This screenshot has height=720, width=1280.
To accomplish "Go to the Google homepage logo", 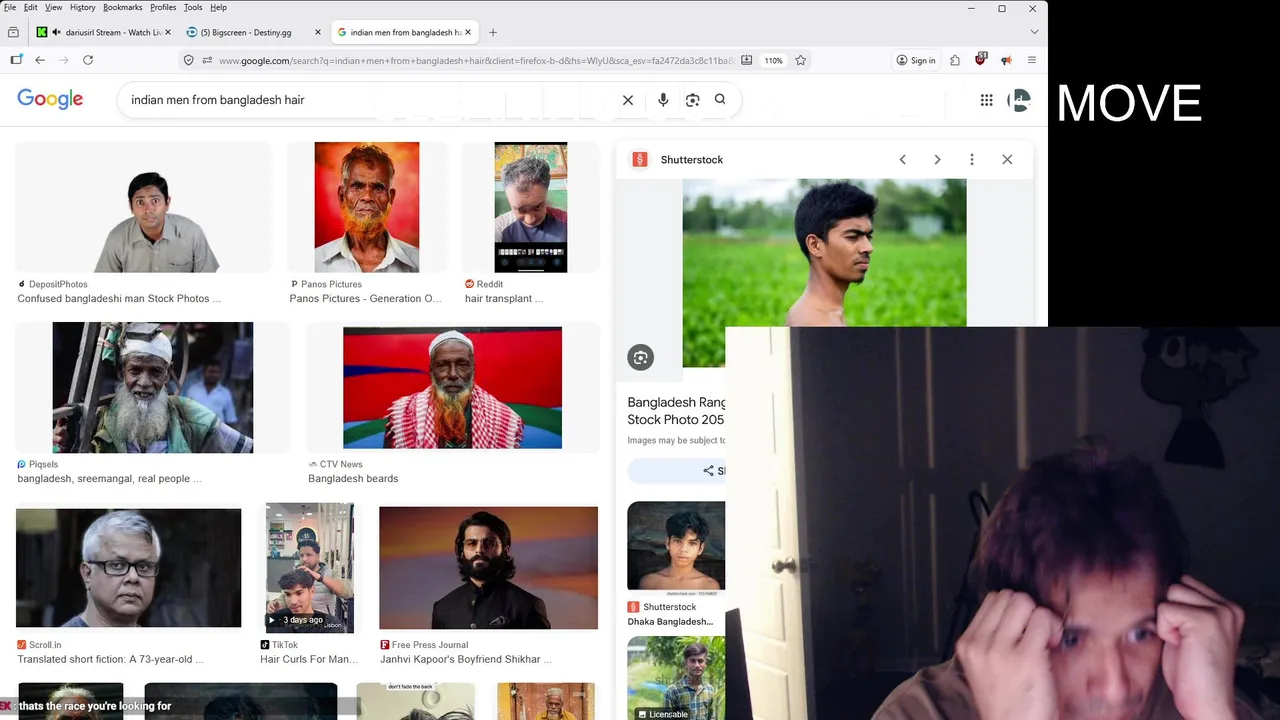I will point(50,99).
